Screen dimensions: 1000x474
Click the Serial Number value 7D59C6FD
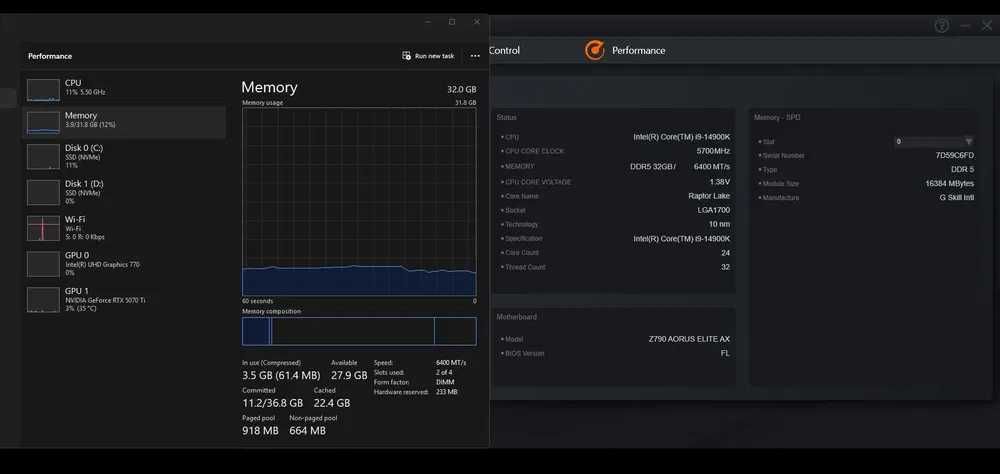955,155
